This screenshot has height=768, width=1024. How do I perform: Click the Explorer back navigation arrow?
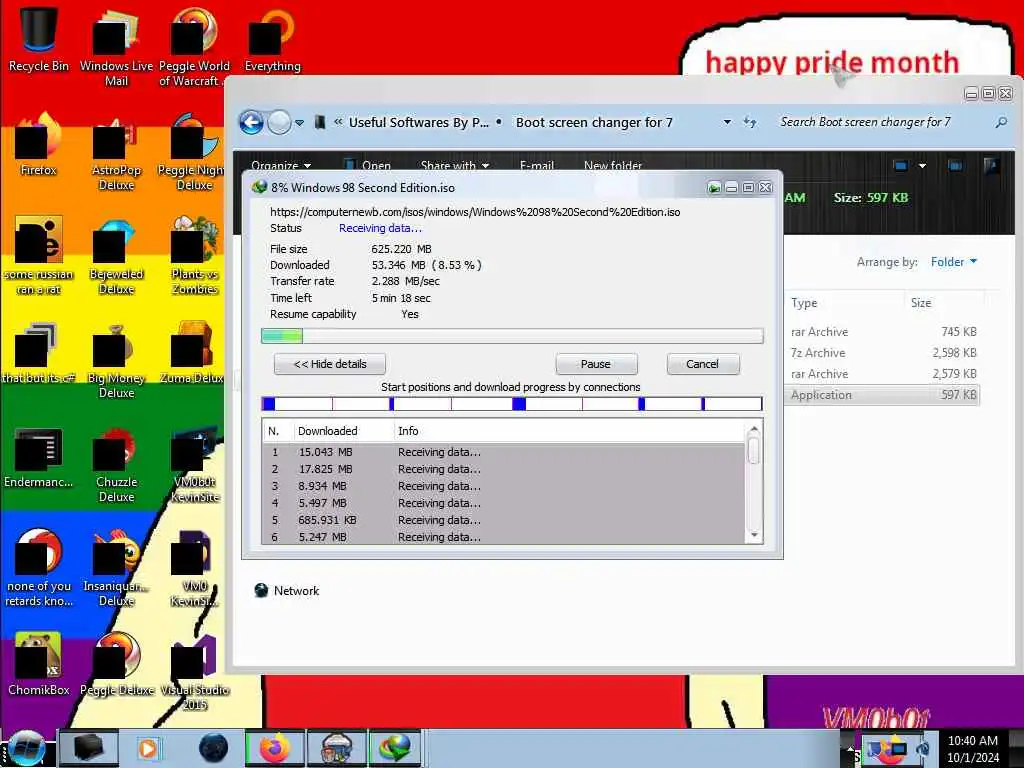[x=251, y=122]
